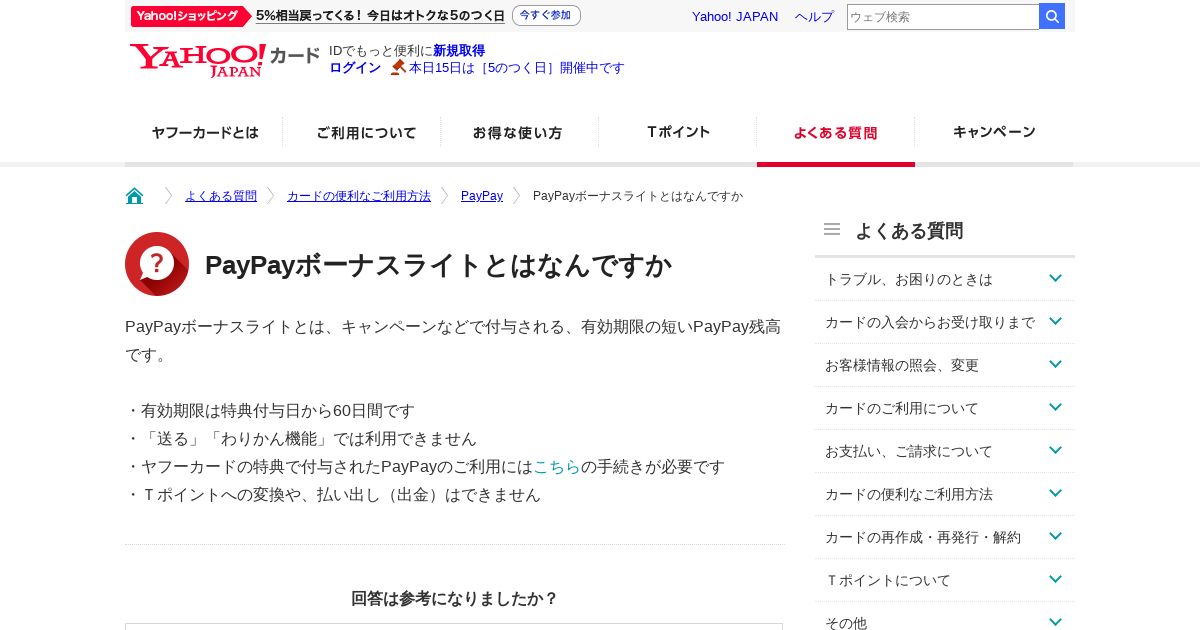This screenshot has height=630, width=1200.
Task: Select the よくある質問 menu tab
Action: coord(836,132)
